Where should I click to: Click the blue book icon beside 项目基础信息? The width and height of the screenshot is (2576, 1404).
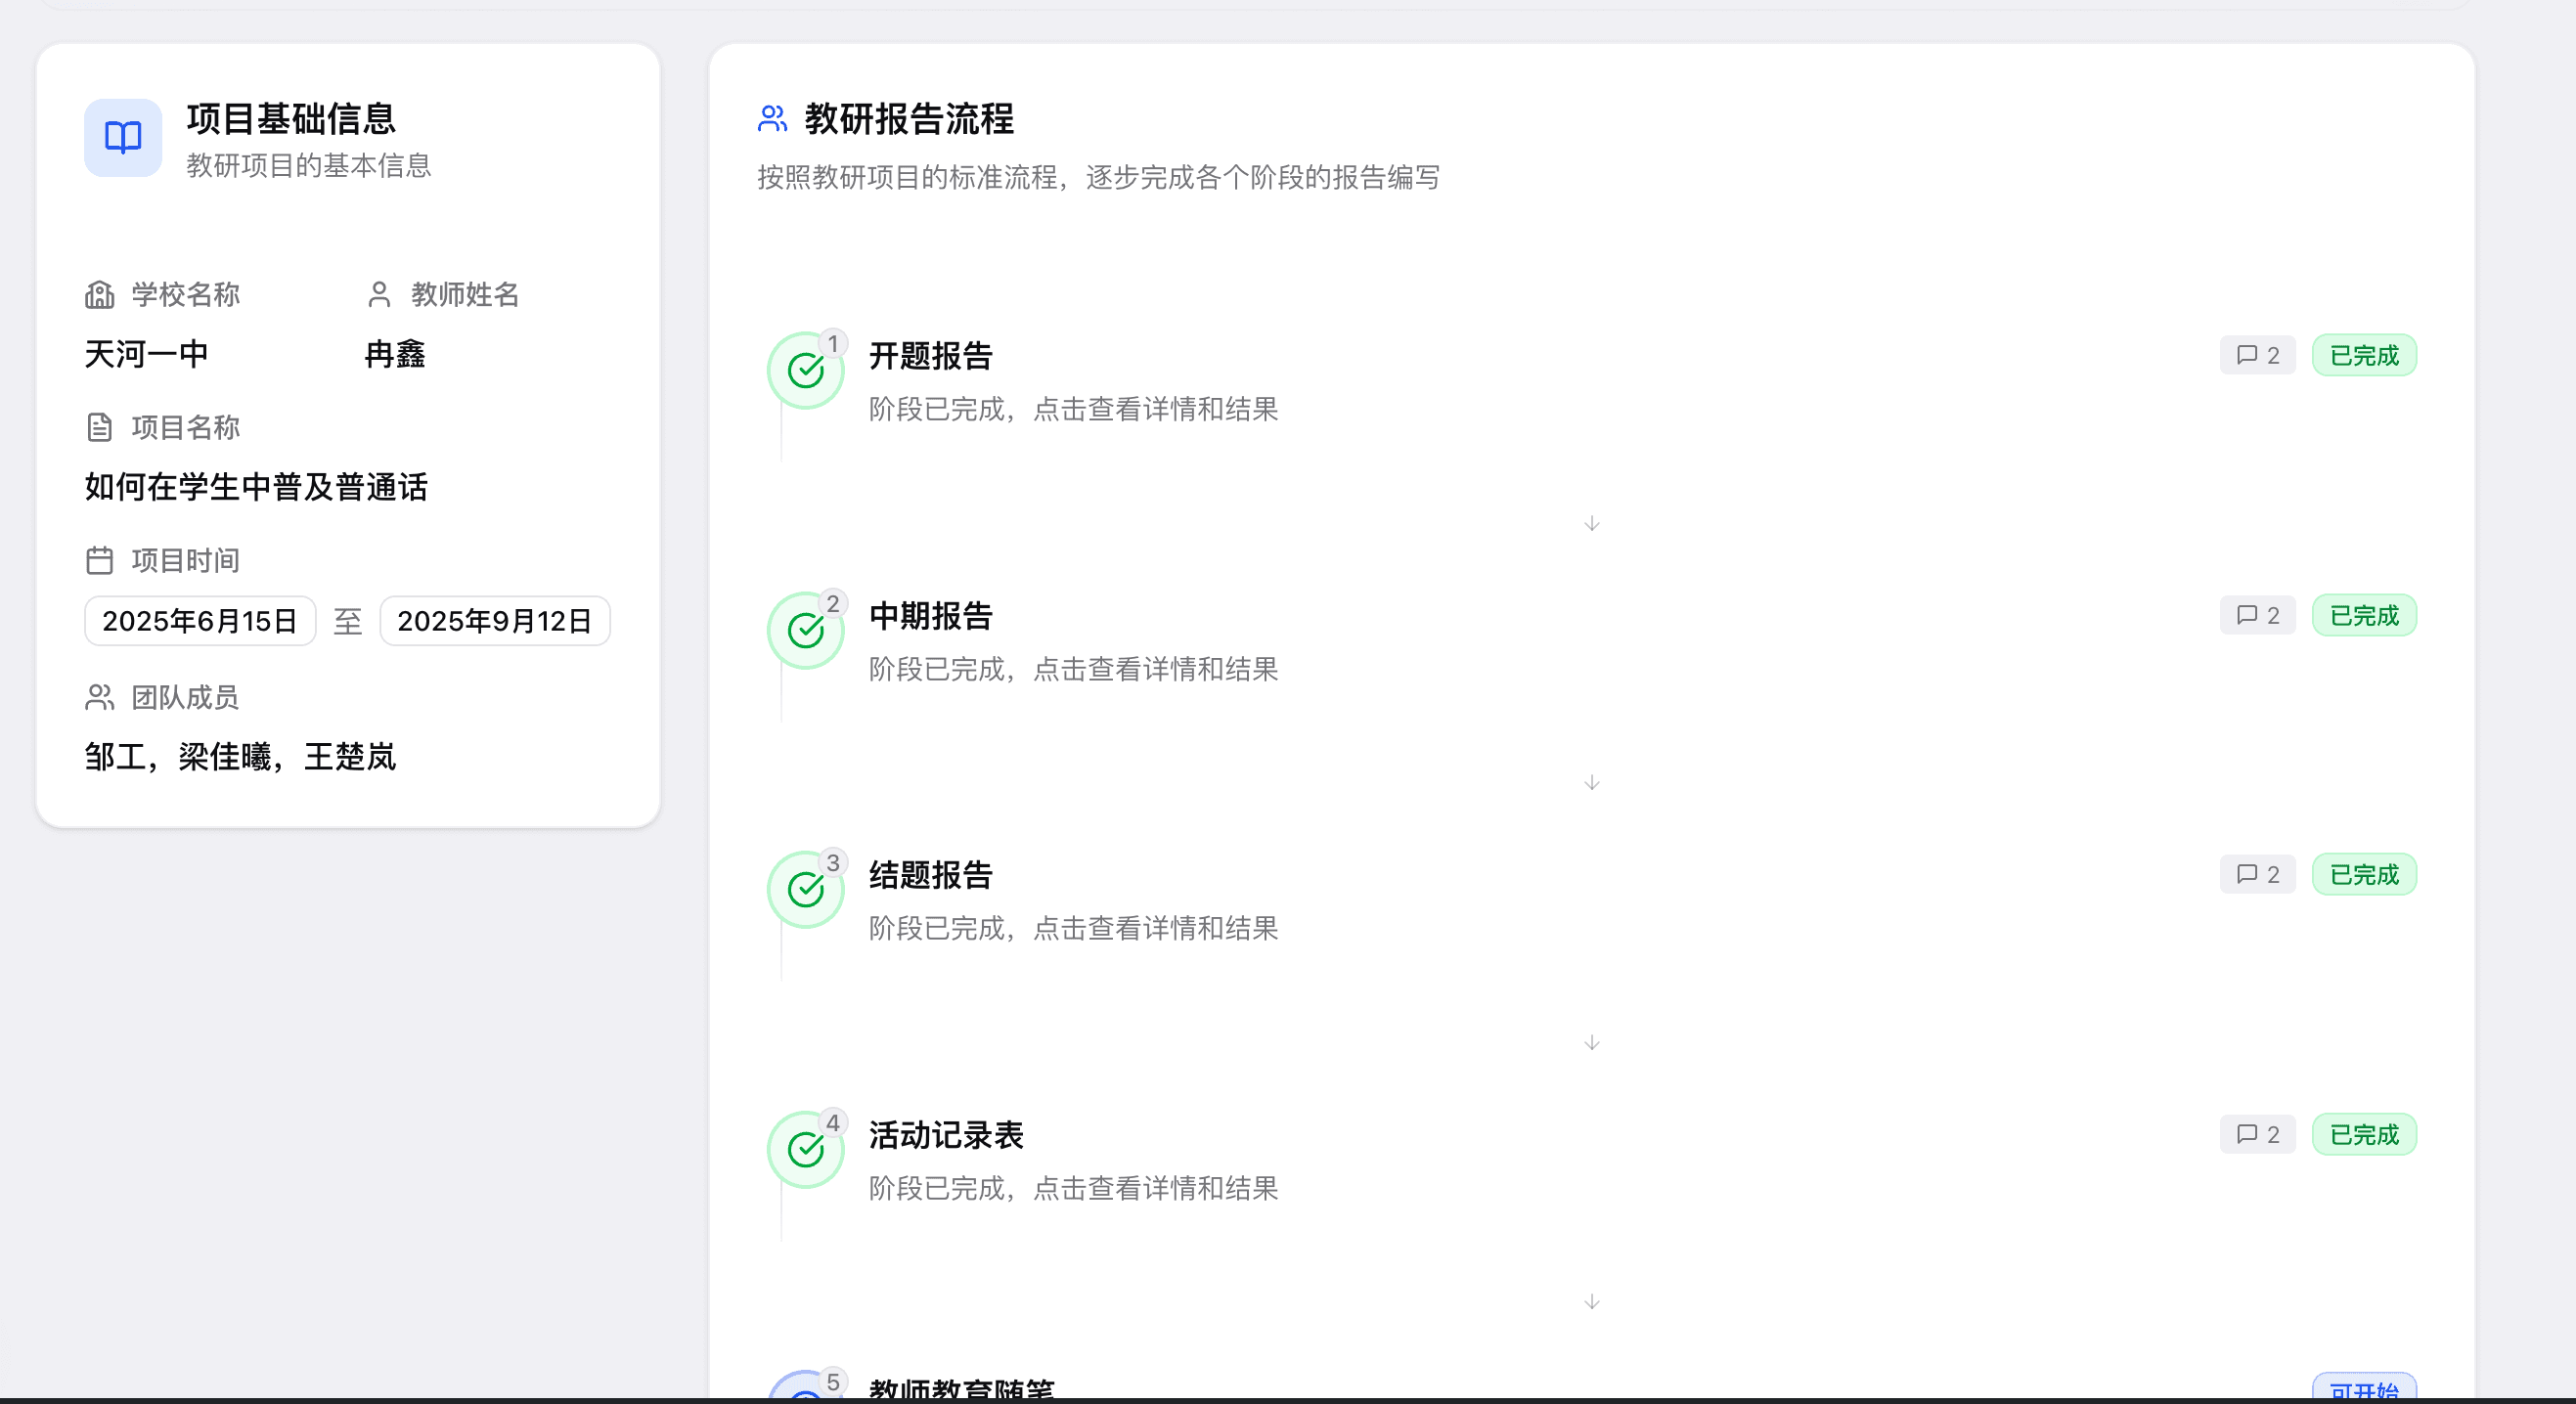point(123,137)
